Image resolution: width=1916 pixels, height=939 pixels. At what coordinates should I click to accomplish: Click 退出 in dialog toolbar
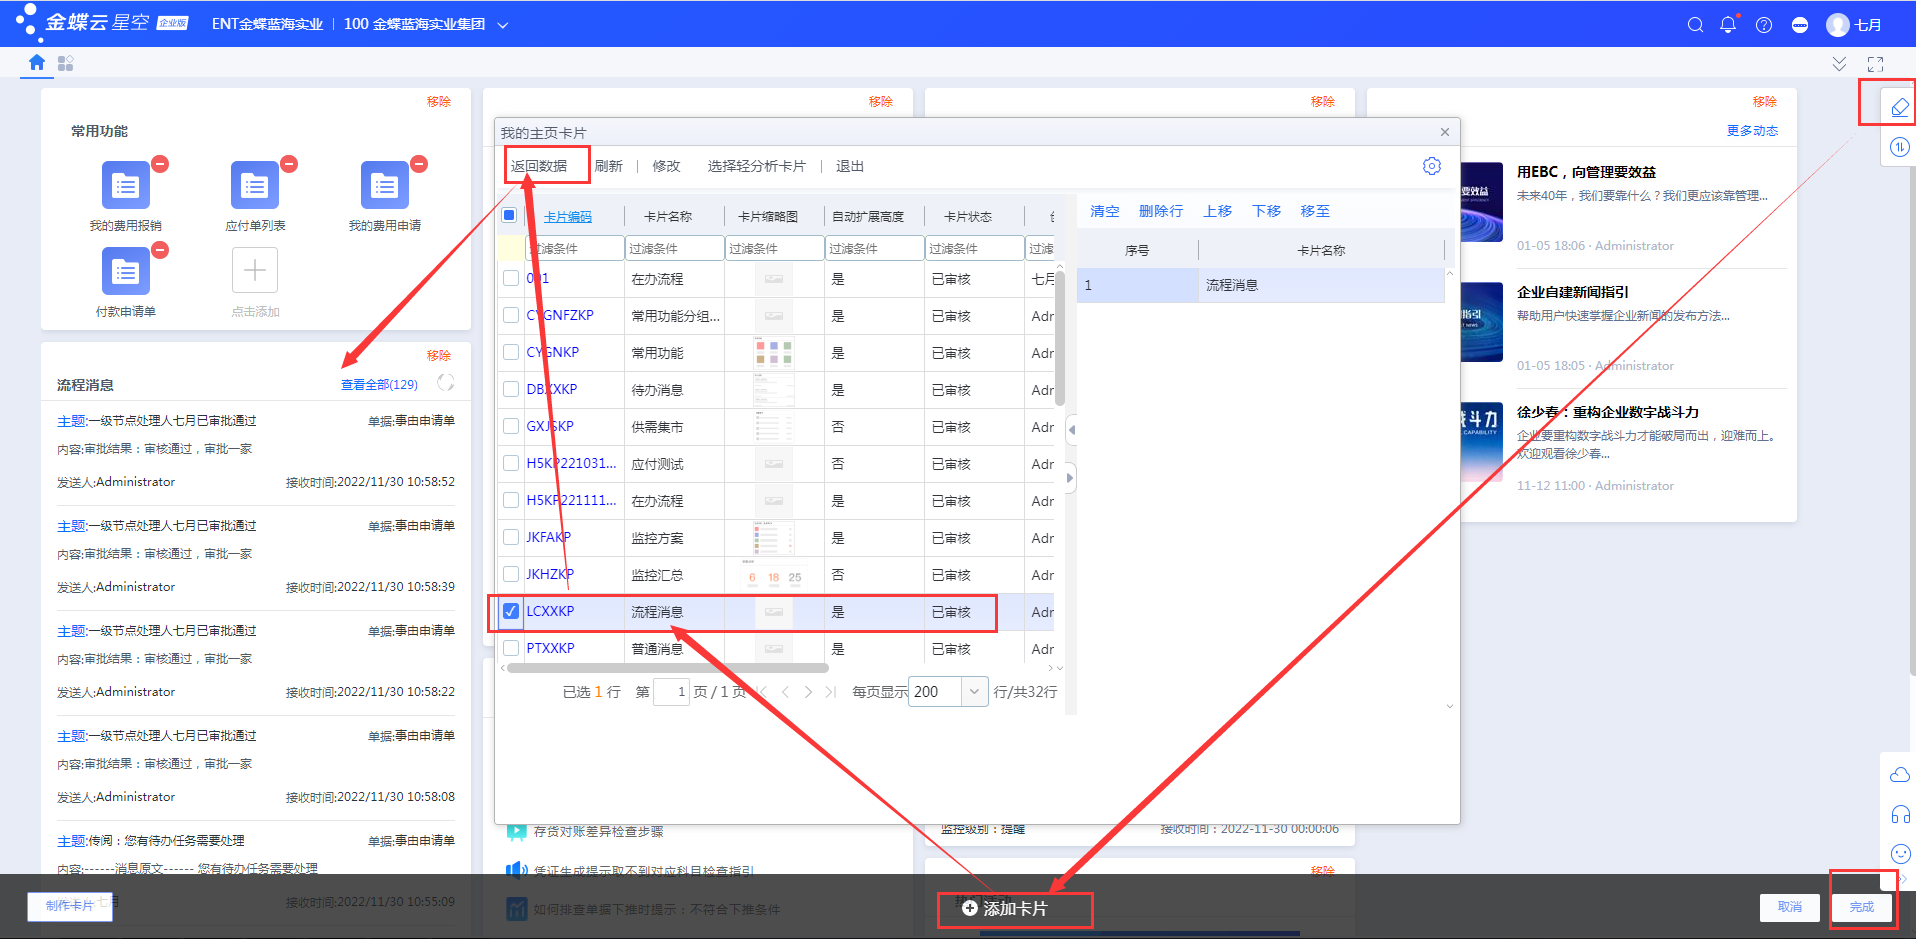click(x=850, y=166)
